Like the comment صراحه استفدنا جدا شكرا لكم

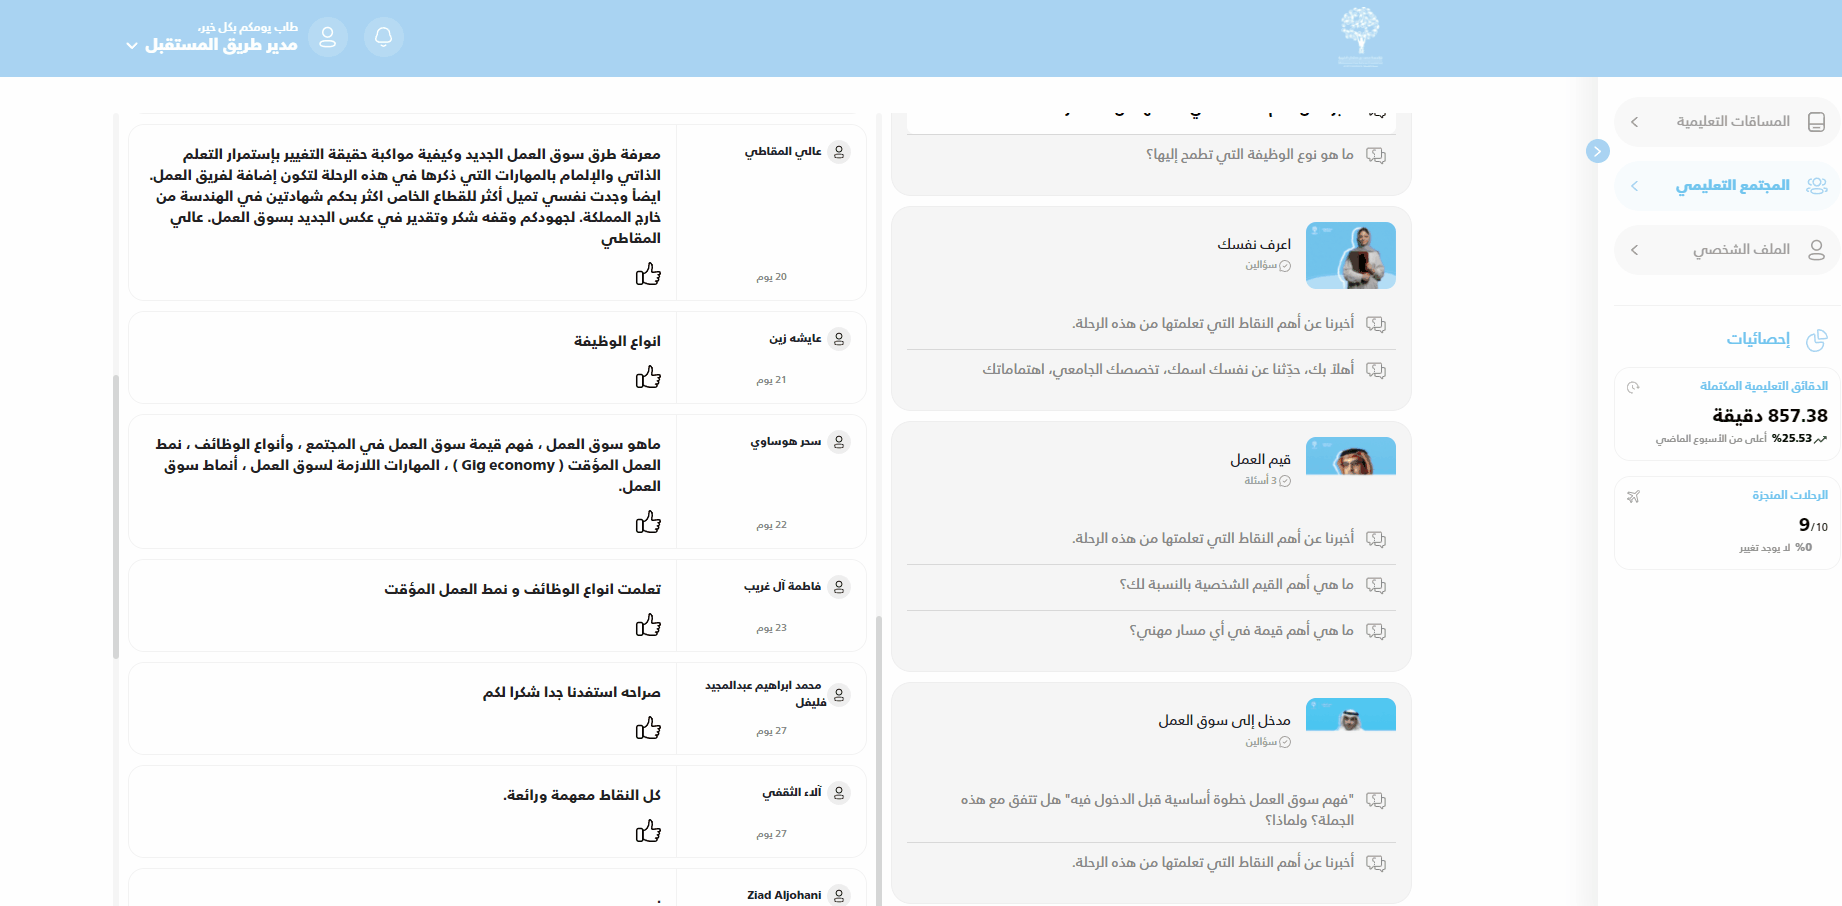(648, 728)
